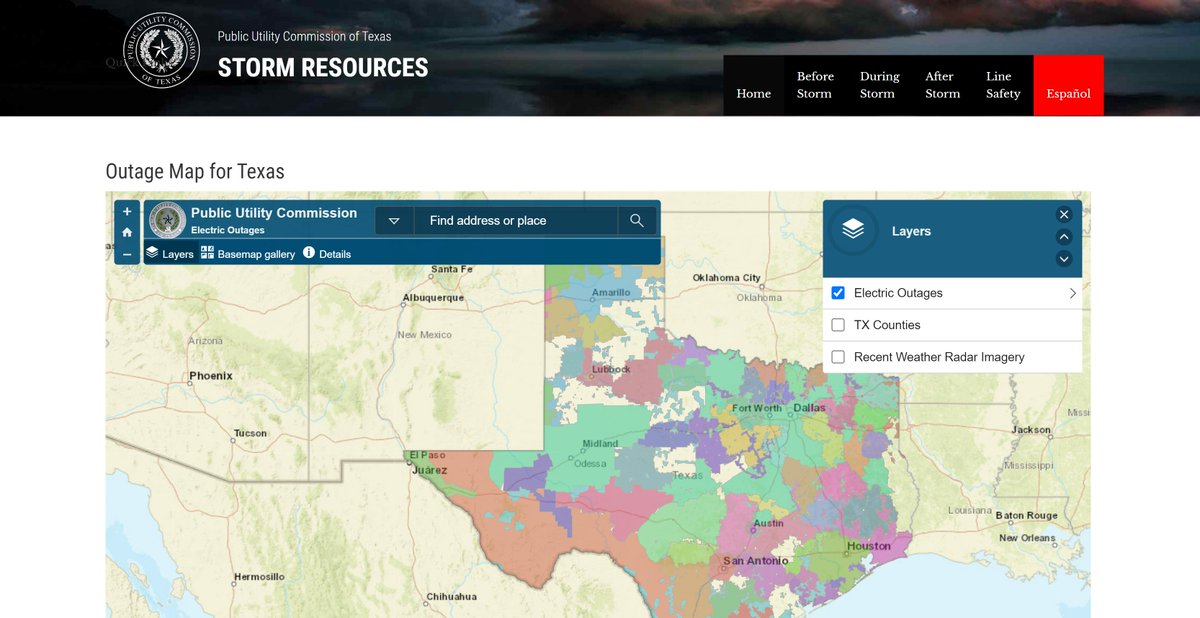Zoom in using the plus icon
This screenshot has height=618, width=1200.
pos(126,211)
